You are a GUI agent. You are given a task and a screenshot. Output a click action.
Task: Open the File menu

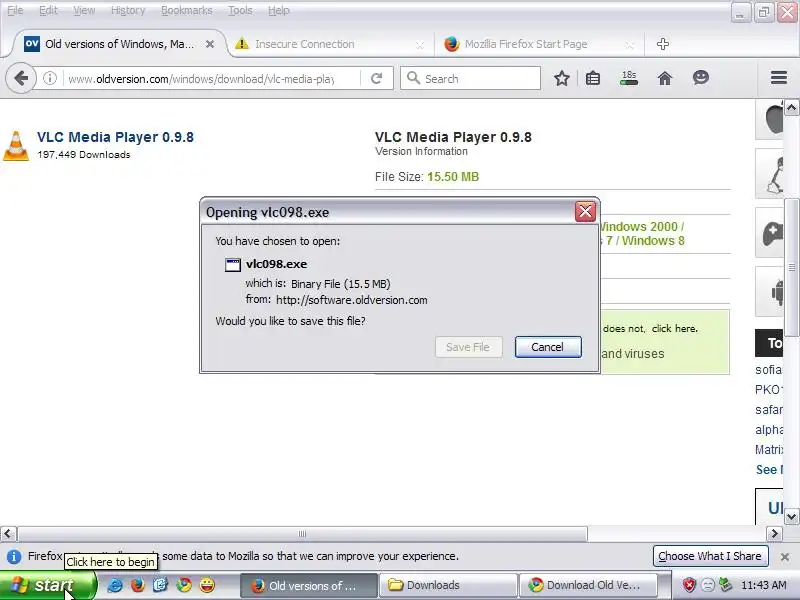[x=15, y=10]
